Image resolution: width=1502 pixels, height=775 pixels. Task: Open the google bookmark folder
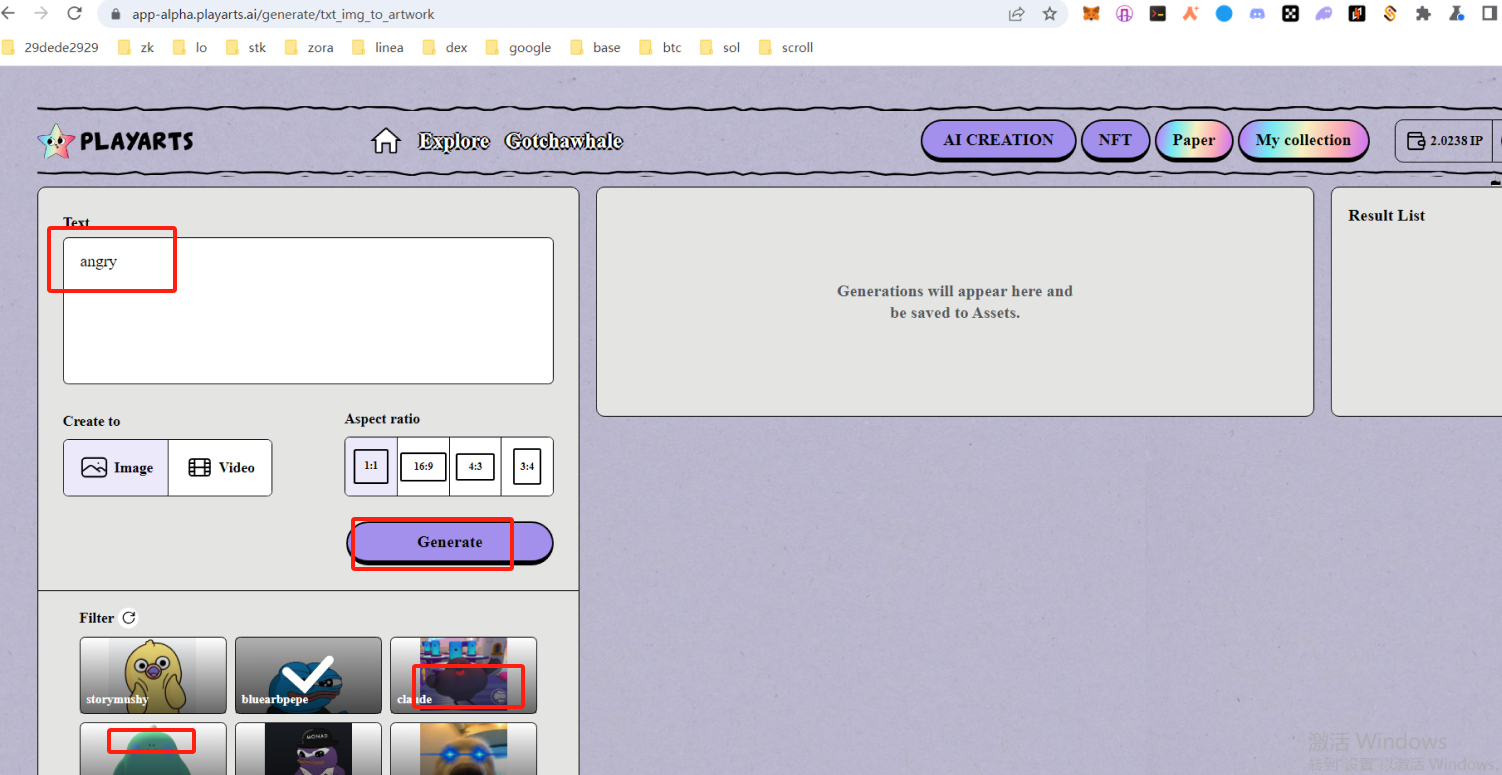point(519,47)
